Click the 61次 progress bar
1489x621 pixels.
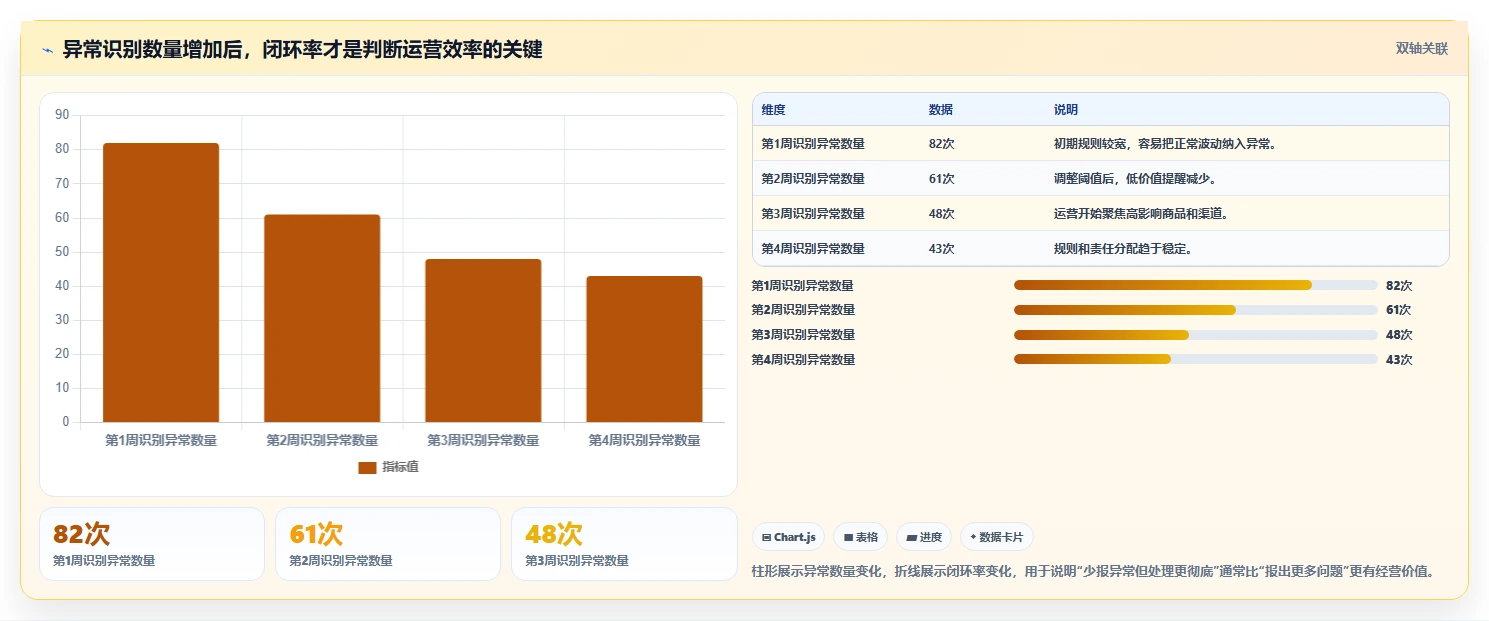tap(1196, 310)
